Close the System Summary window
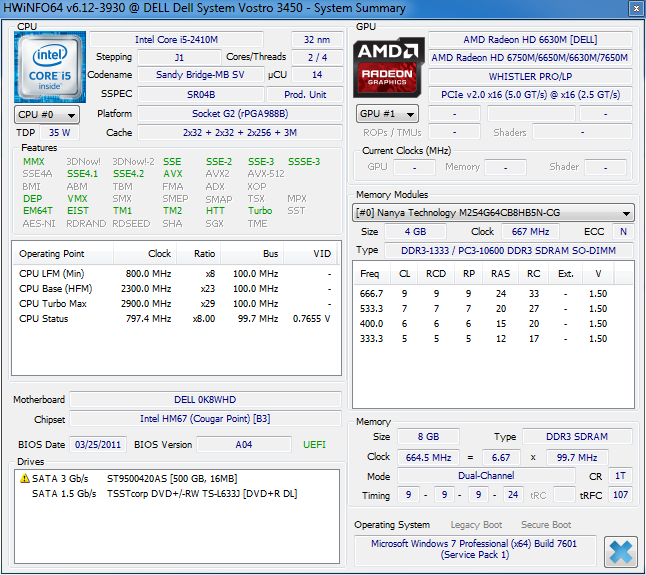The width and height of the screenshot is (646, 575). click(637, 9)
